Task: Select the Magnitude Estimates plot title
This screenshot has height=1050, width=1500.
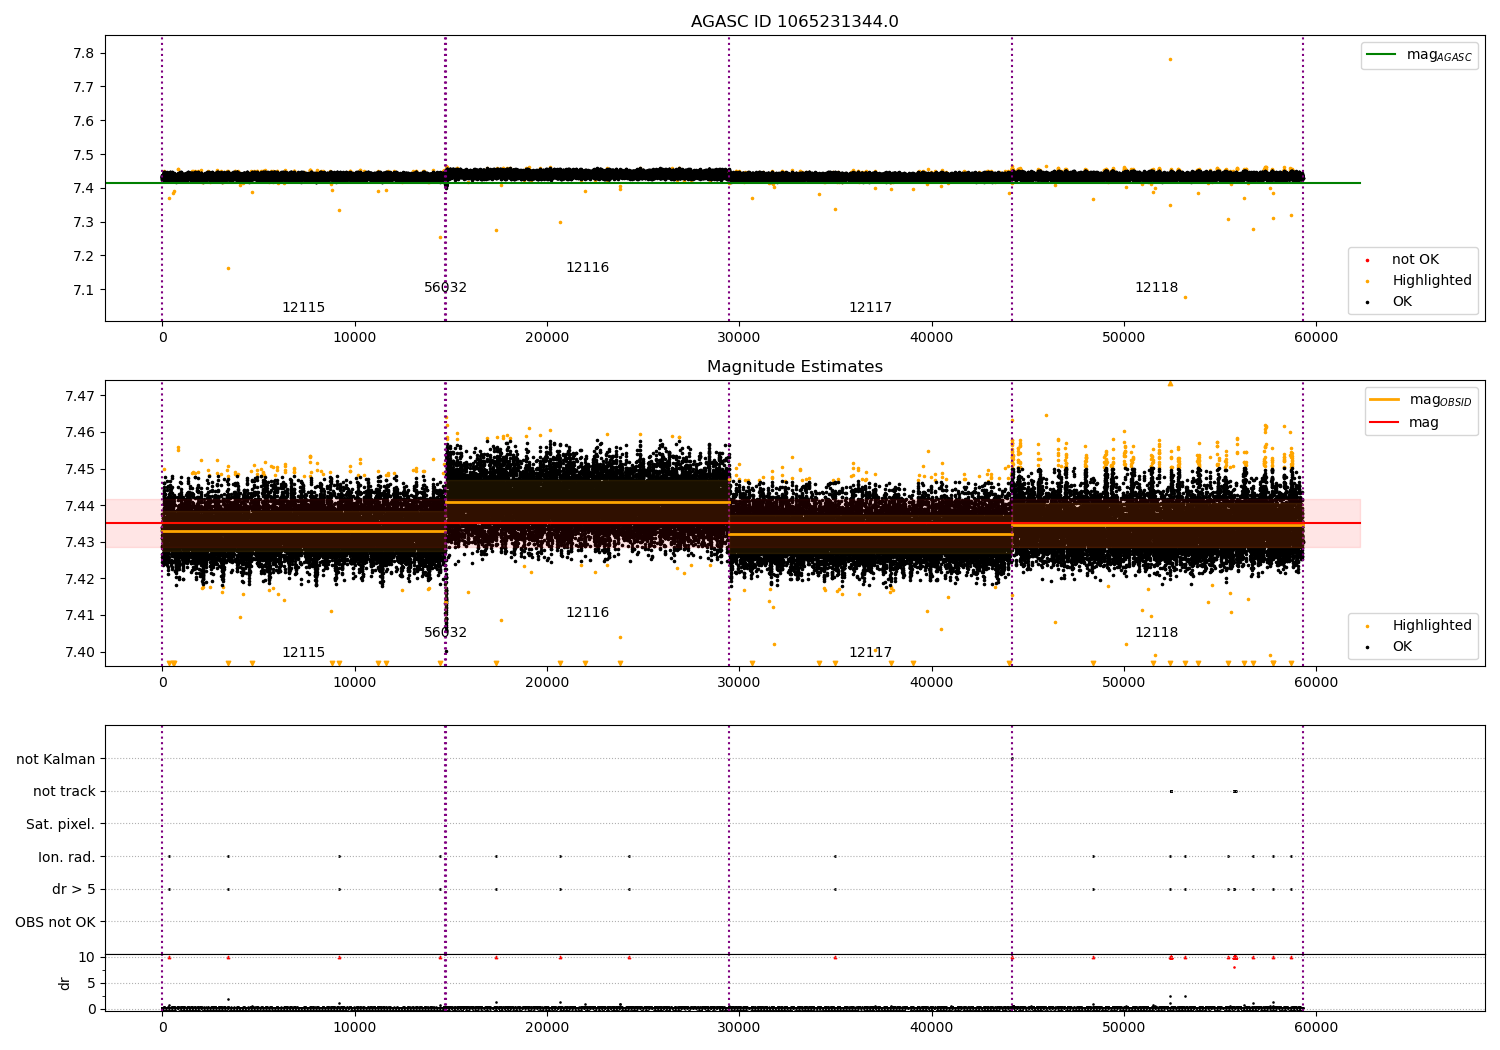Action: pos(794,367)
